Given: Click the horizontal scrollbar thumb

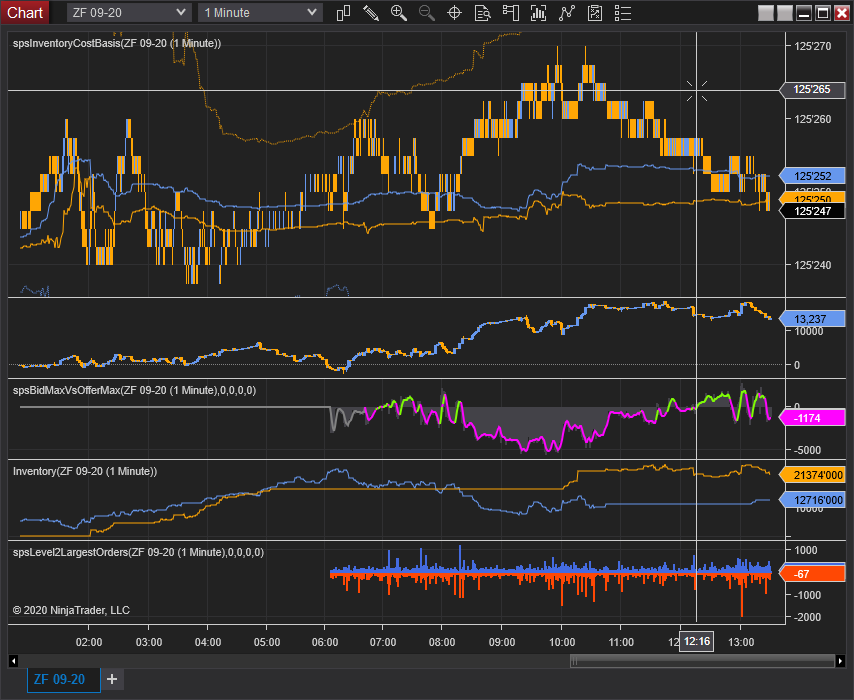Looking at the screenshot, I should click(702, 661).
